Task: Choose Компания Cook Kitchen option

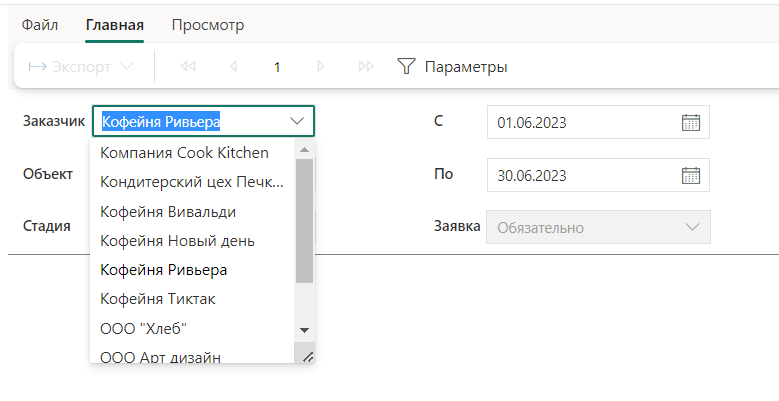Action: click(x=184, y=153)
